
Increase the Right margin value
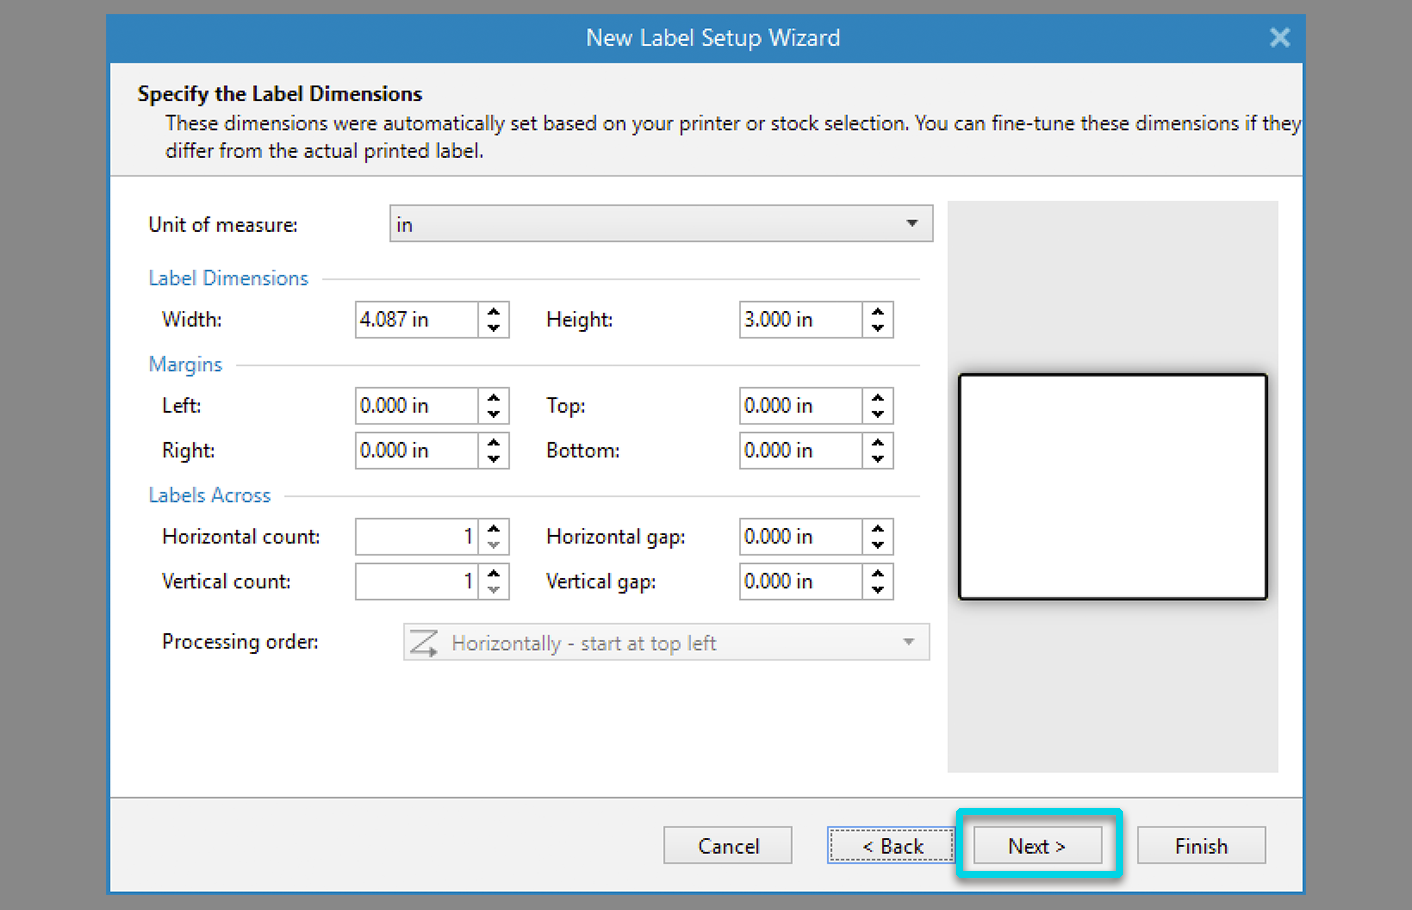pyautogui.click(x=493, y=443)
